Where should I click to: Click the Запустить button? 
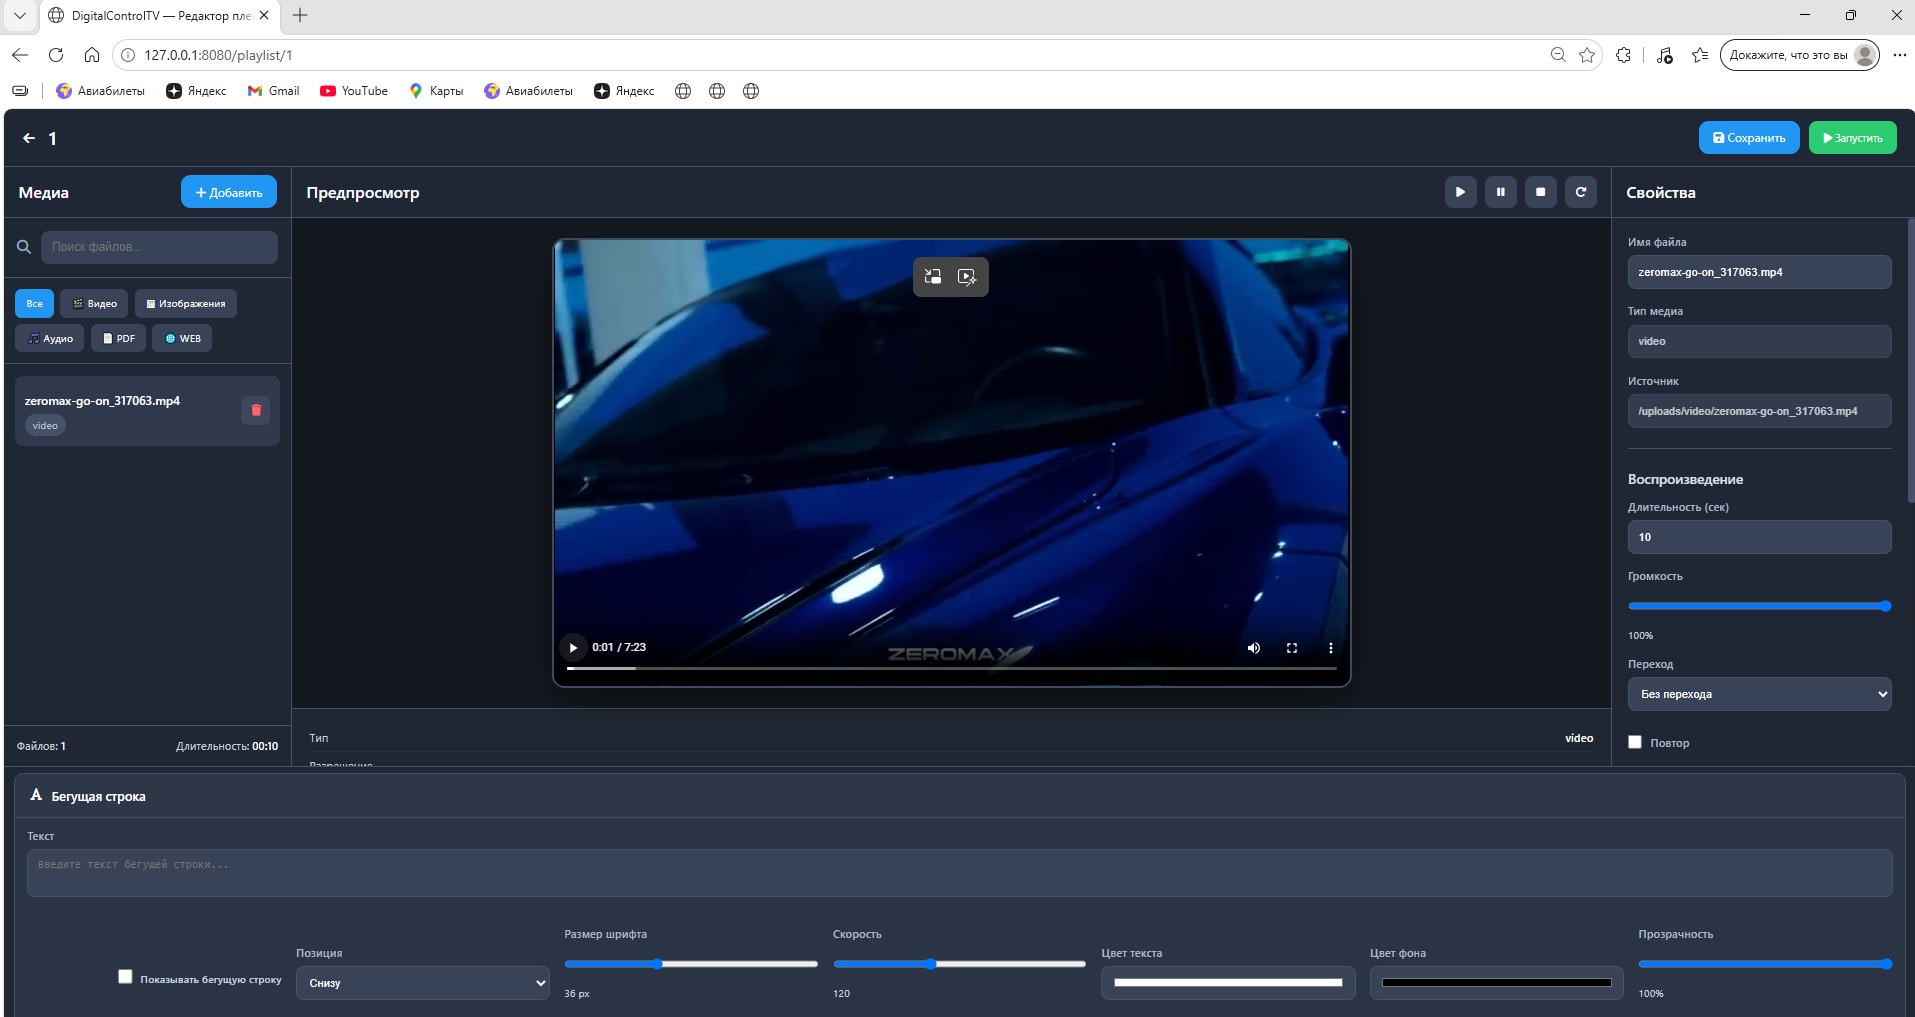click(x=1853, y=138)
